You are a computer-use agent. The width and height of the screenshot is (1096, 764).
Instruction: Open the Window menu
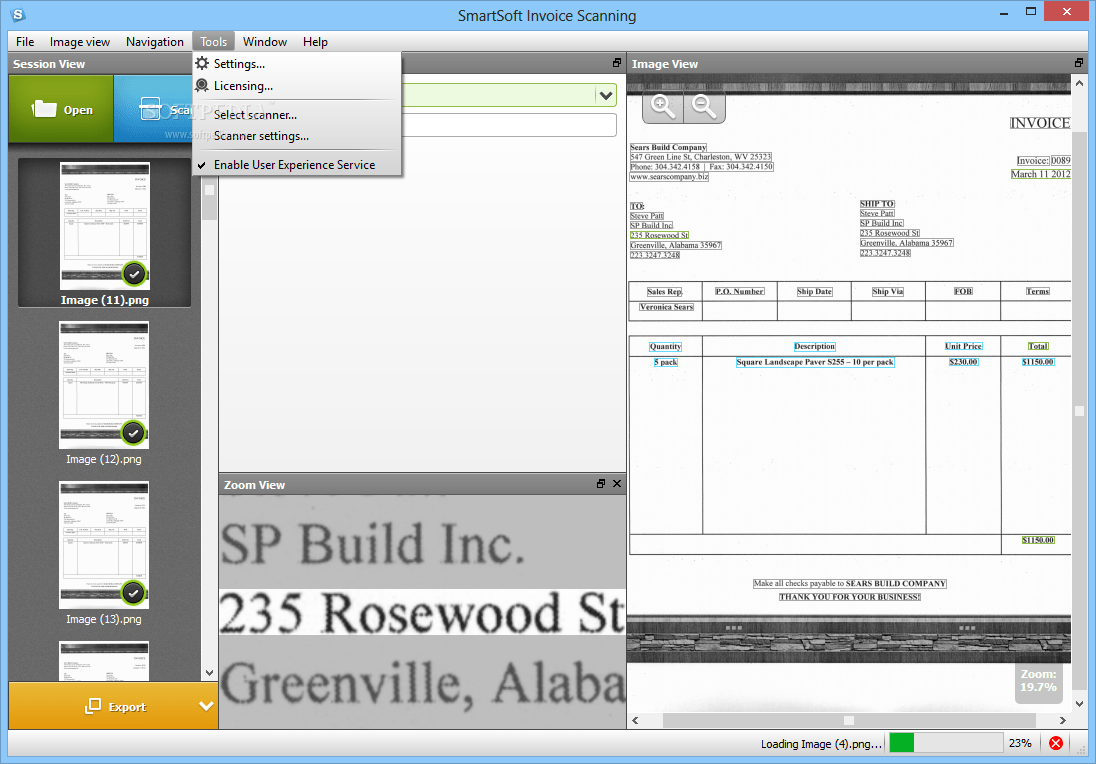(264, 41)
